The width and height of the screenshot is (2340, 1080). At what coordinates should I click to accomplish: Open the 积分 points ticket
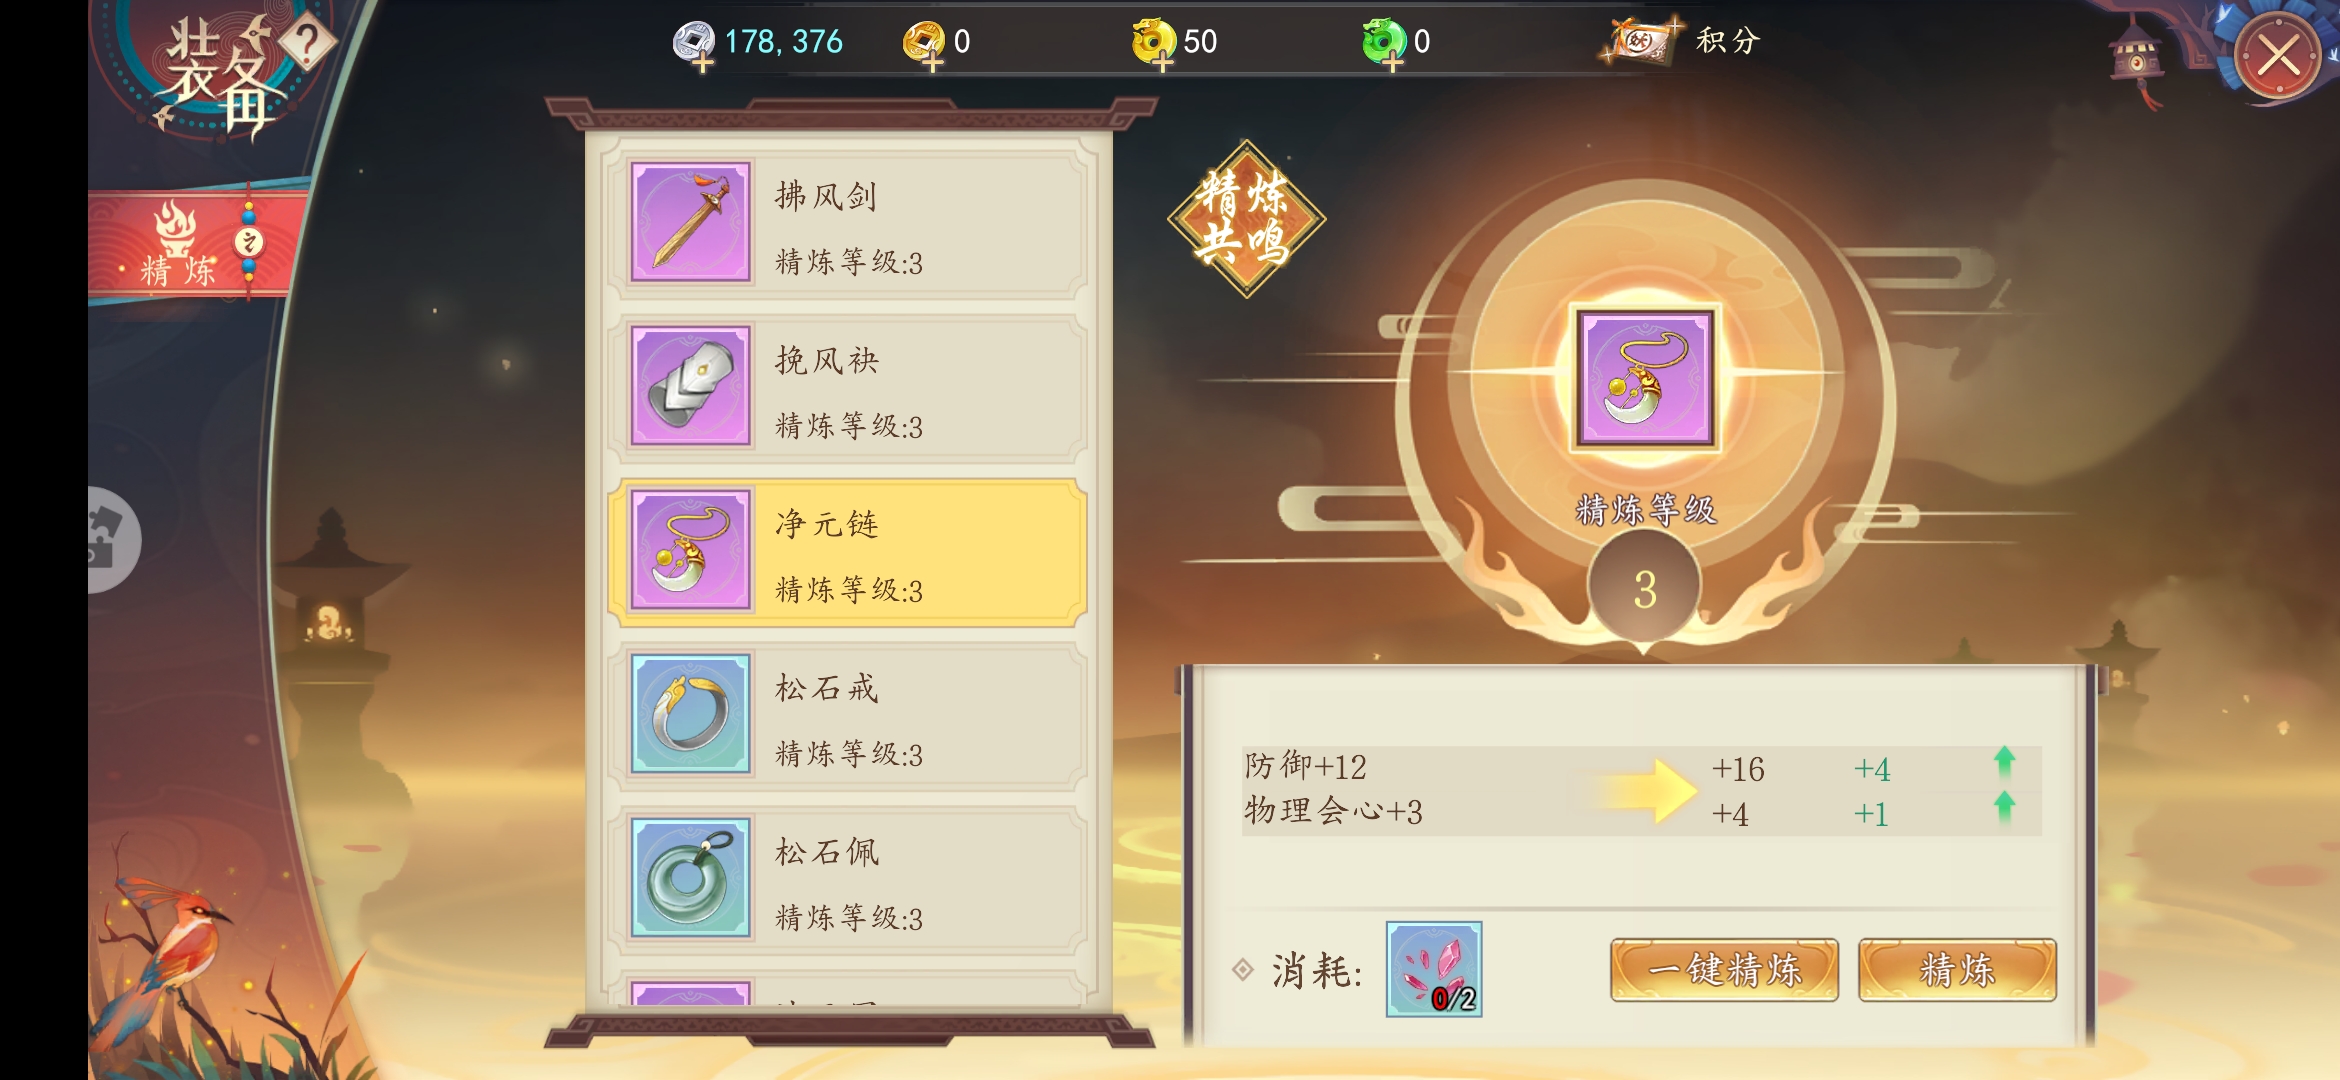[1684, 41]
